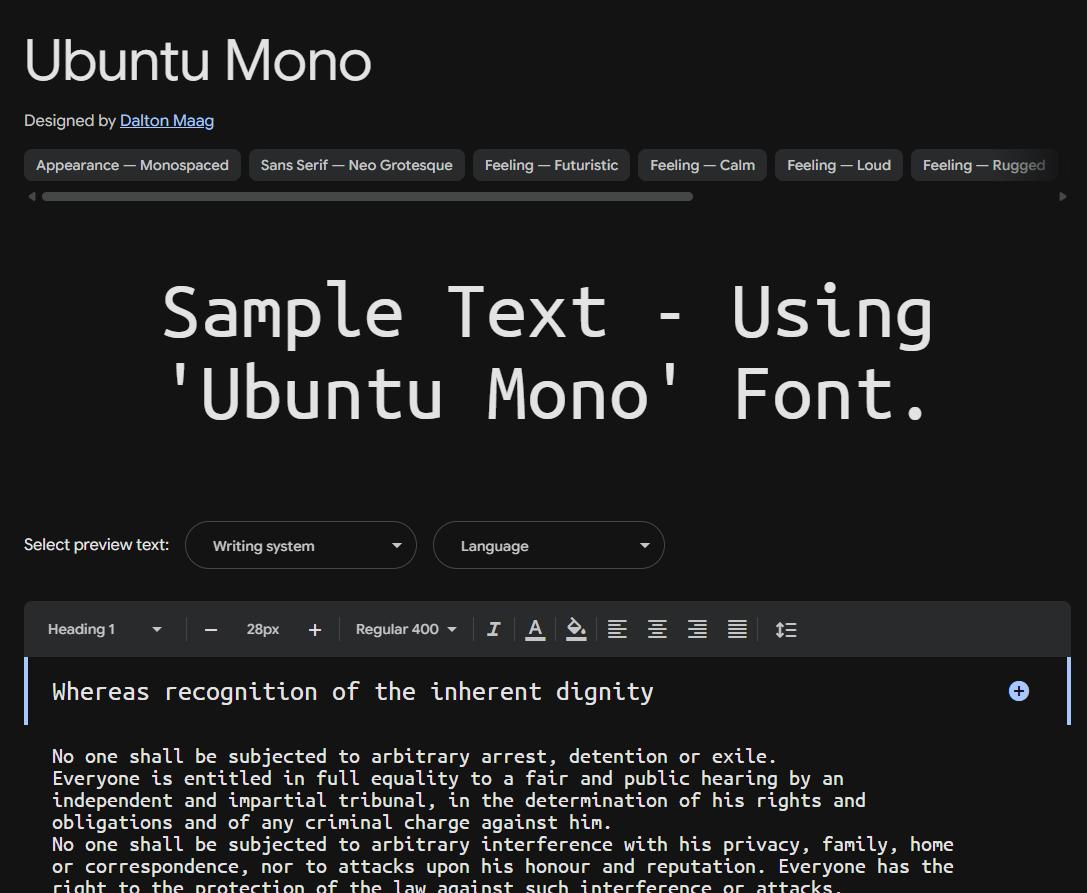Select the Feeling — Calm tag
1087x893 pixels.
click(x=702, y=165)
